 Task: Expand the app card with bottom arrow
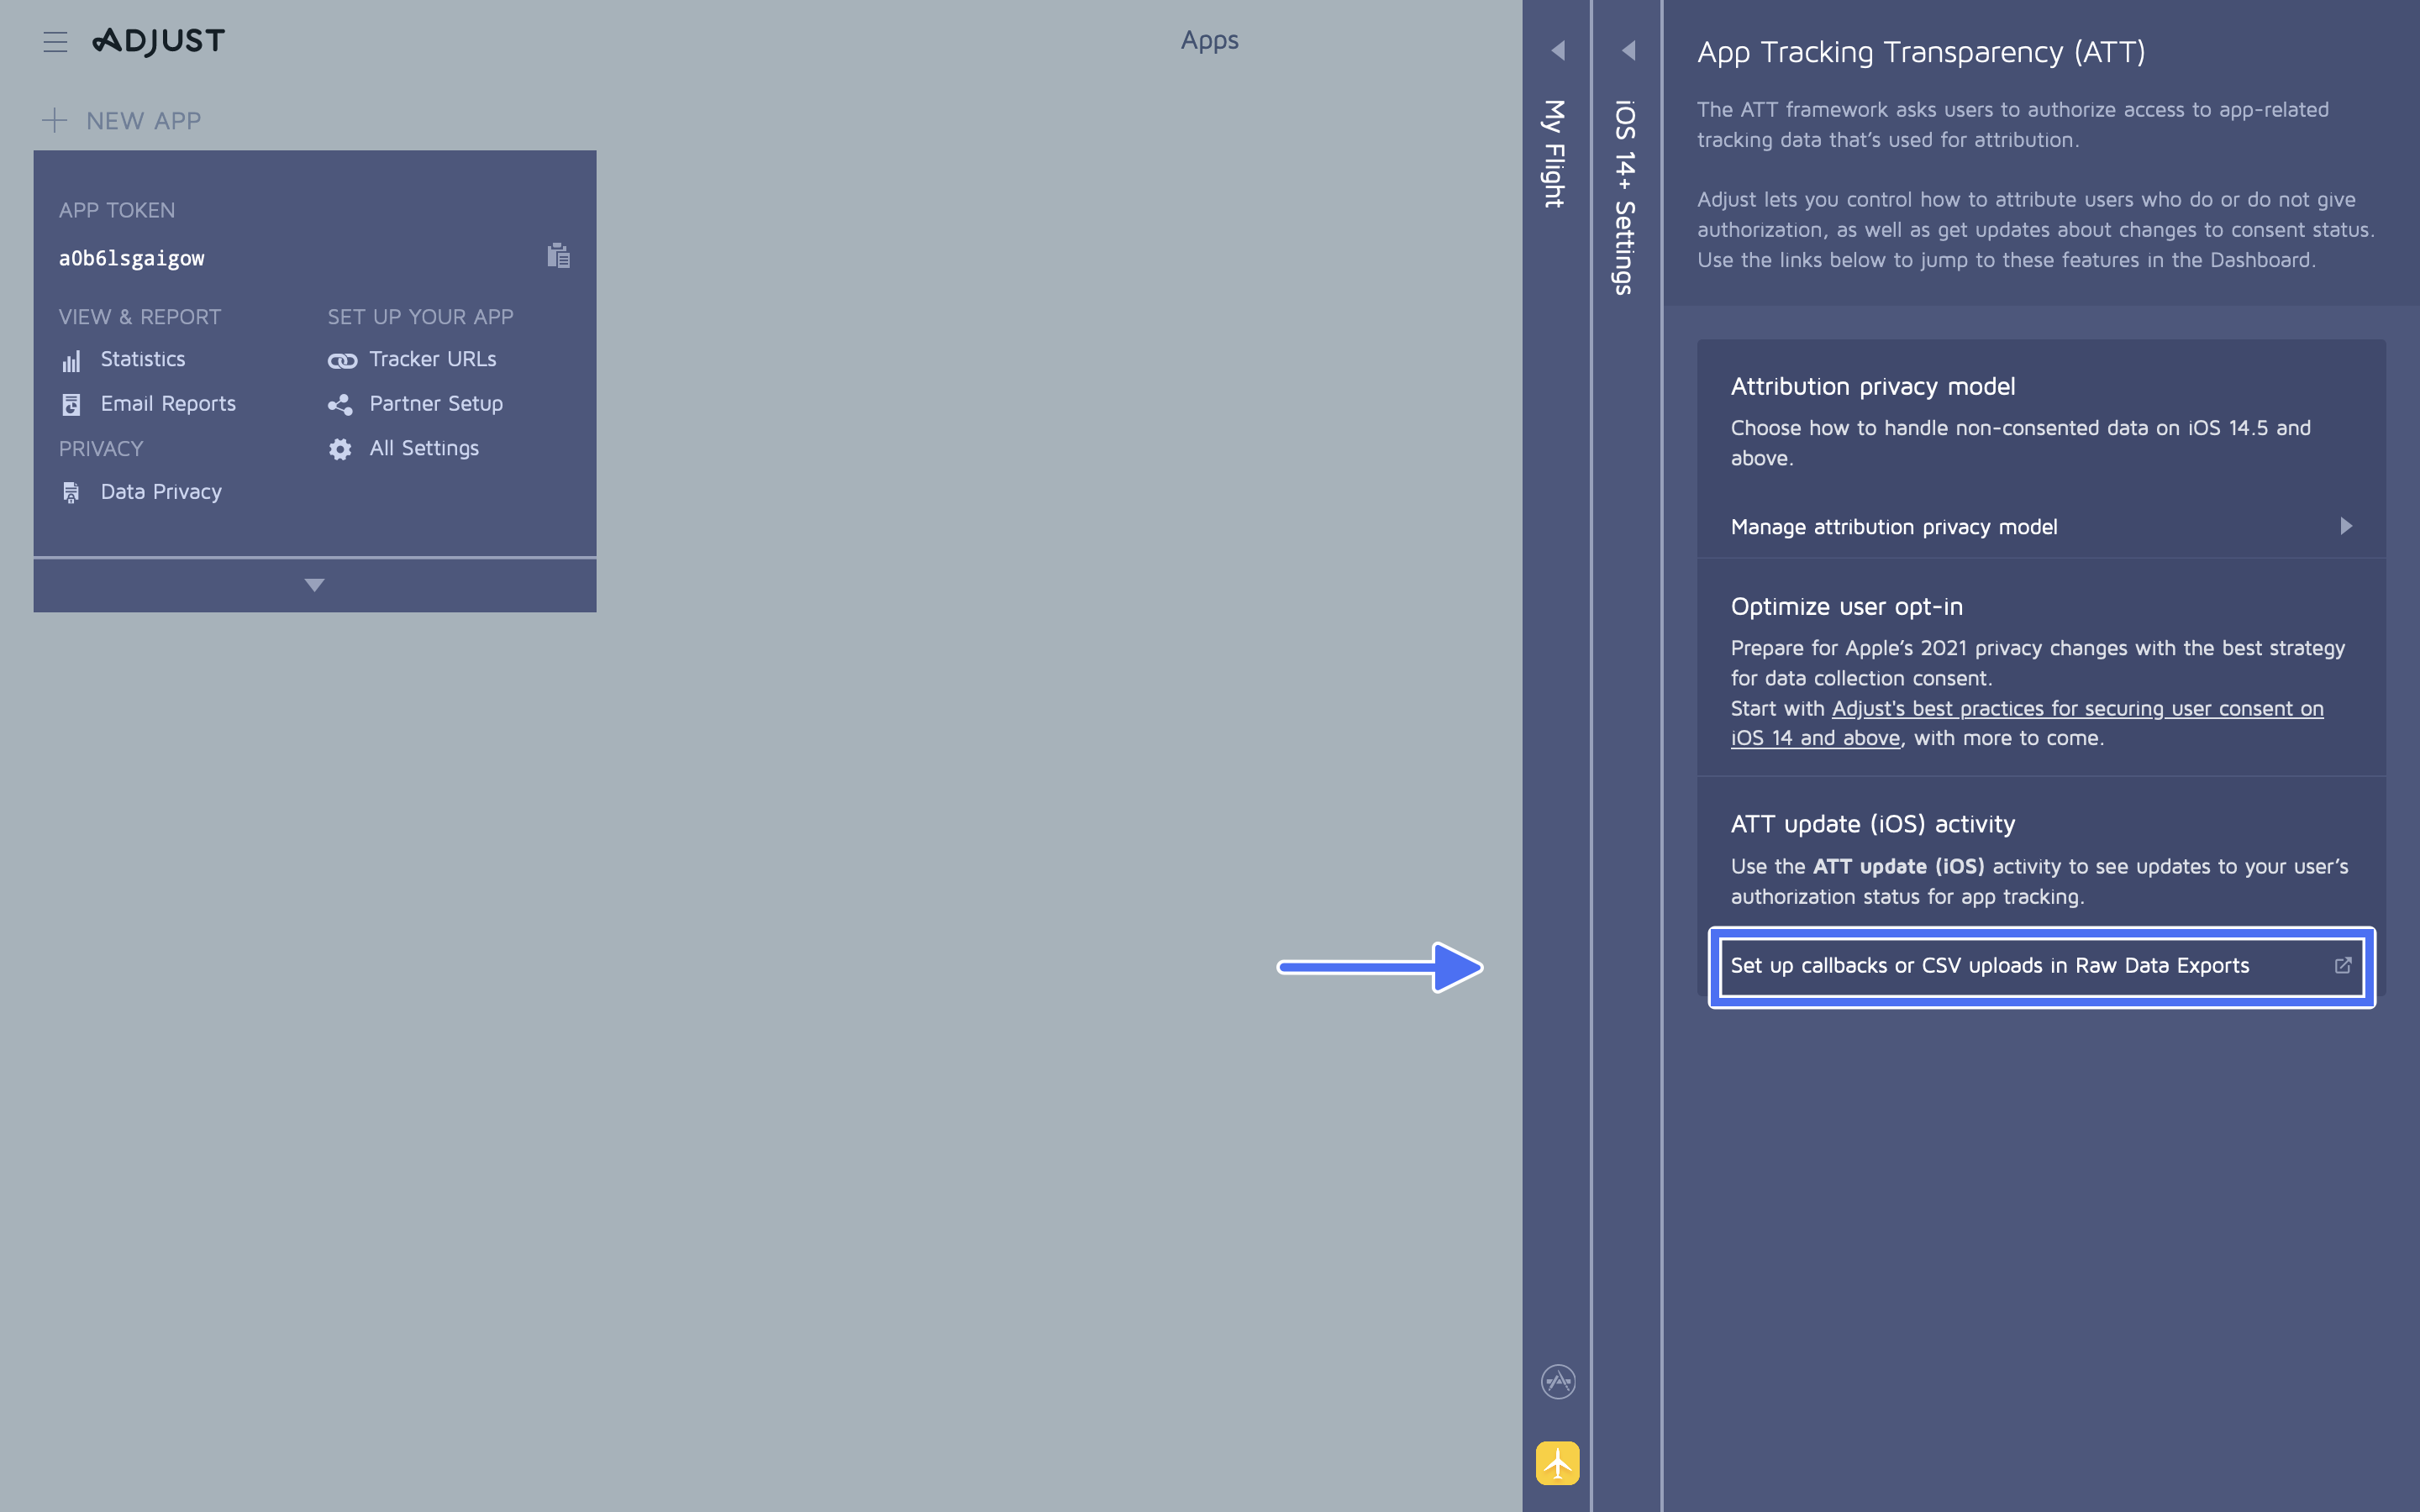(315, 585)
